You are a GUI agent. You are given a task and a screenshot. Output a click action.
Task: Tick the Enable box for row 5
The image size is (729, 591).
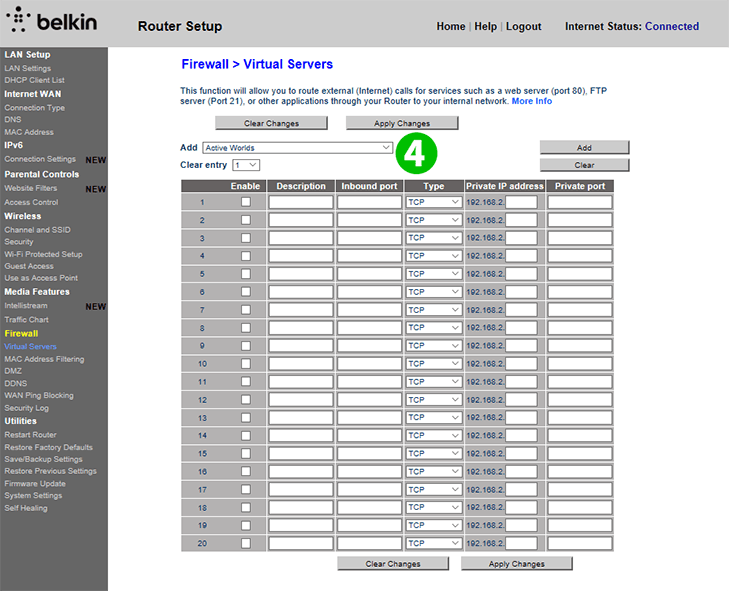point(246,274)
